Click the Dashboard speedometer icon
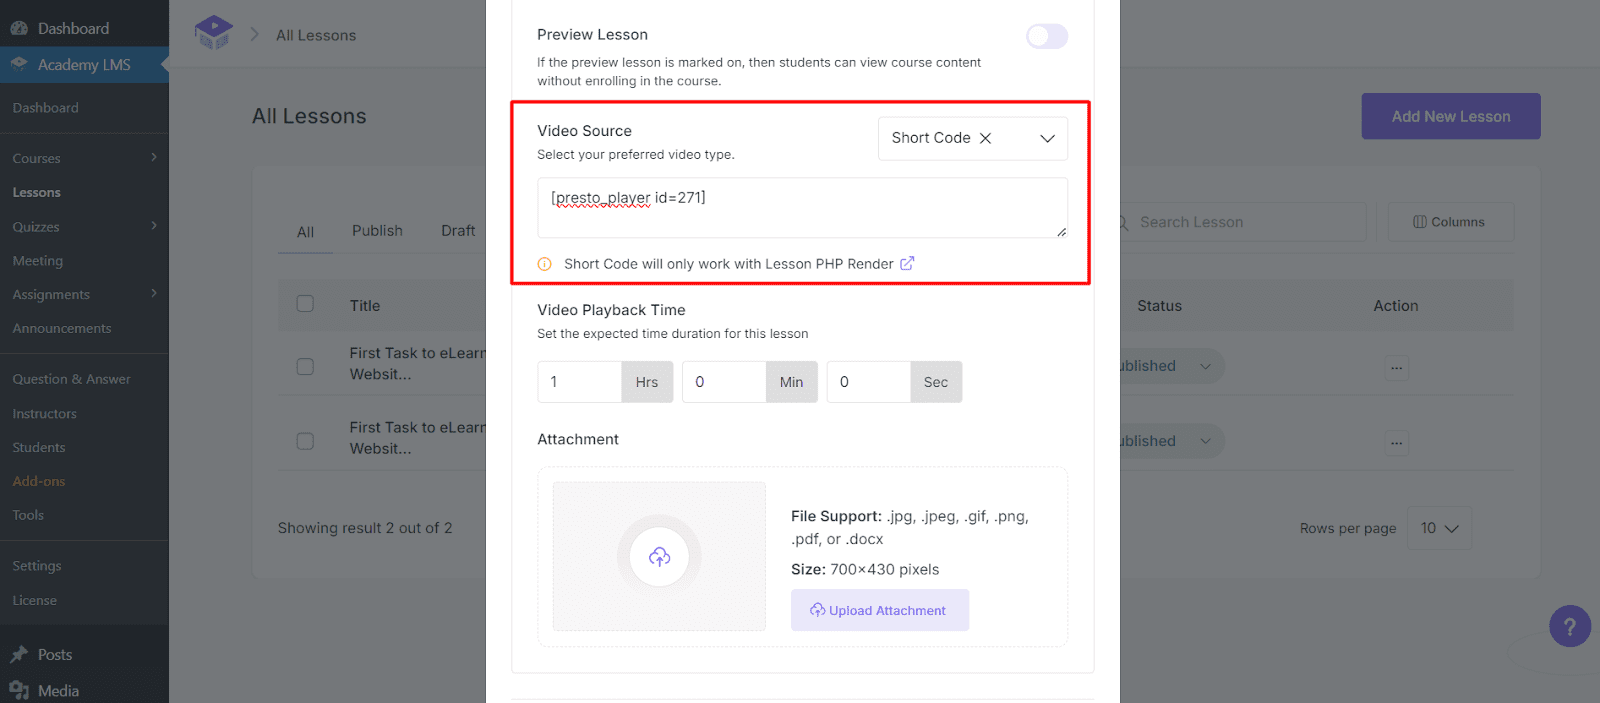 [x=20, y=27]
